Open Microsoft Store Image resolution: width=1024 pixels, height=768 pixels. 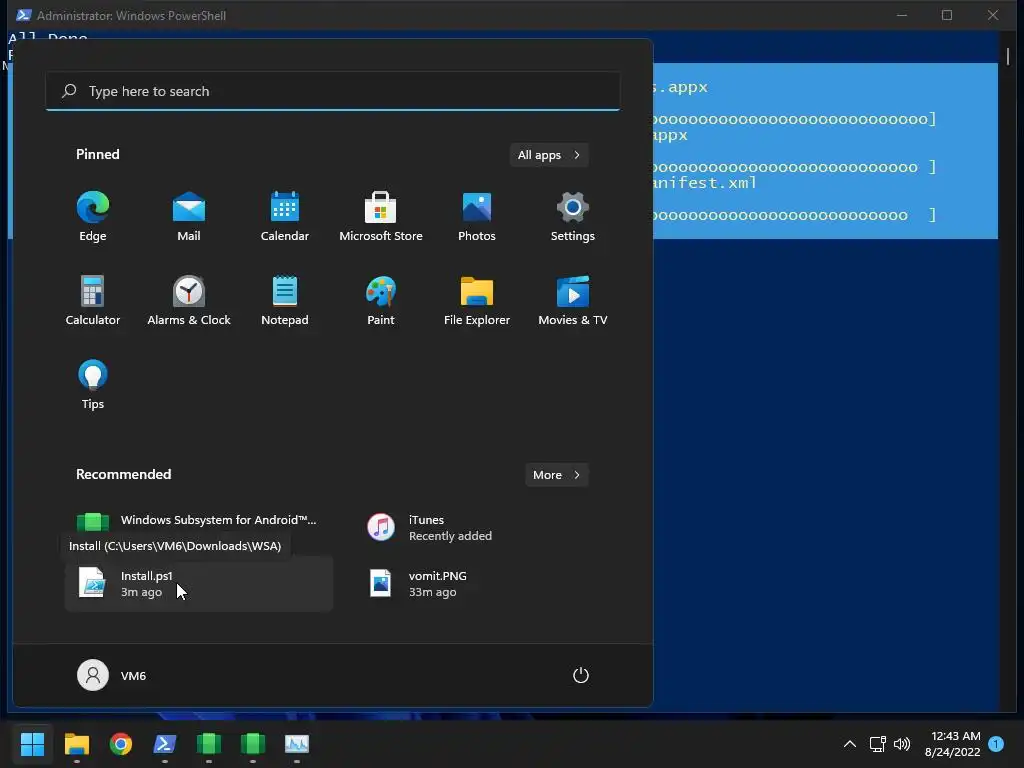tap(381, 217)
